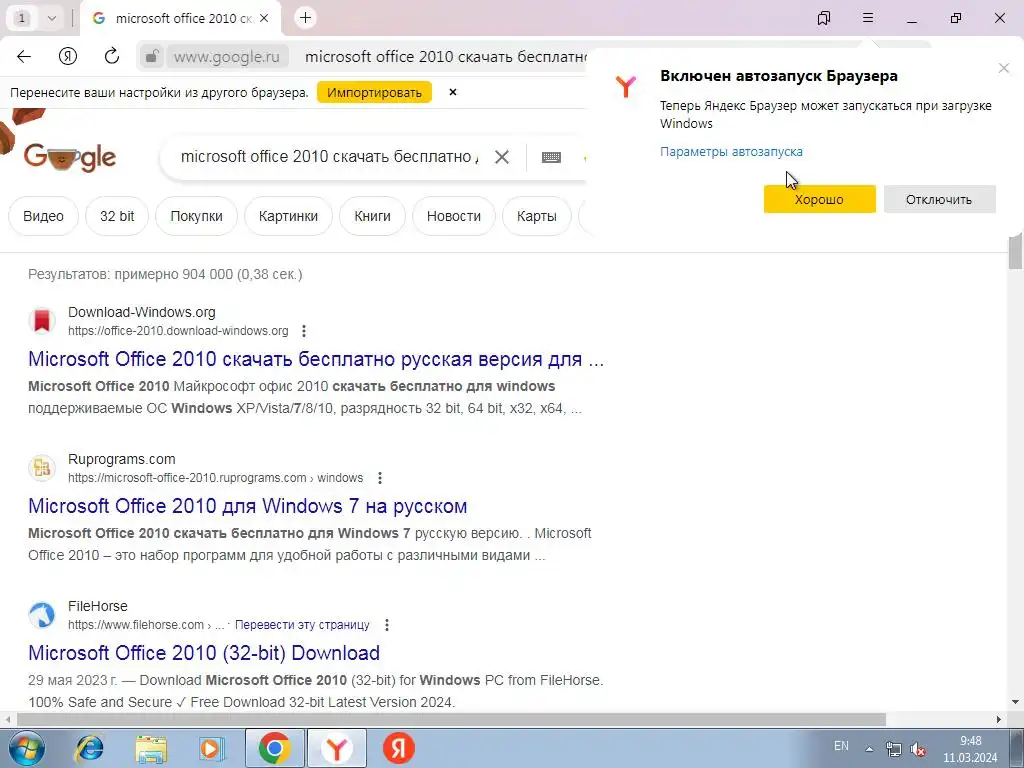This screenshot has width=1024, height=768.
Task: Click the scroll down arrow
Action: 1015,702
